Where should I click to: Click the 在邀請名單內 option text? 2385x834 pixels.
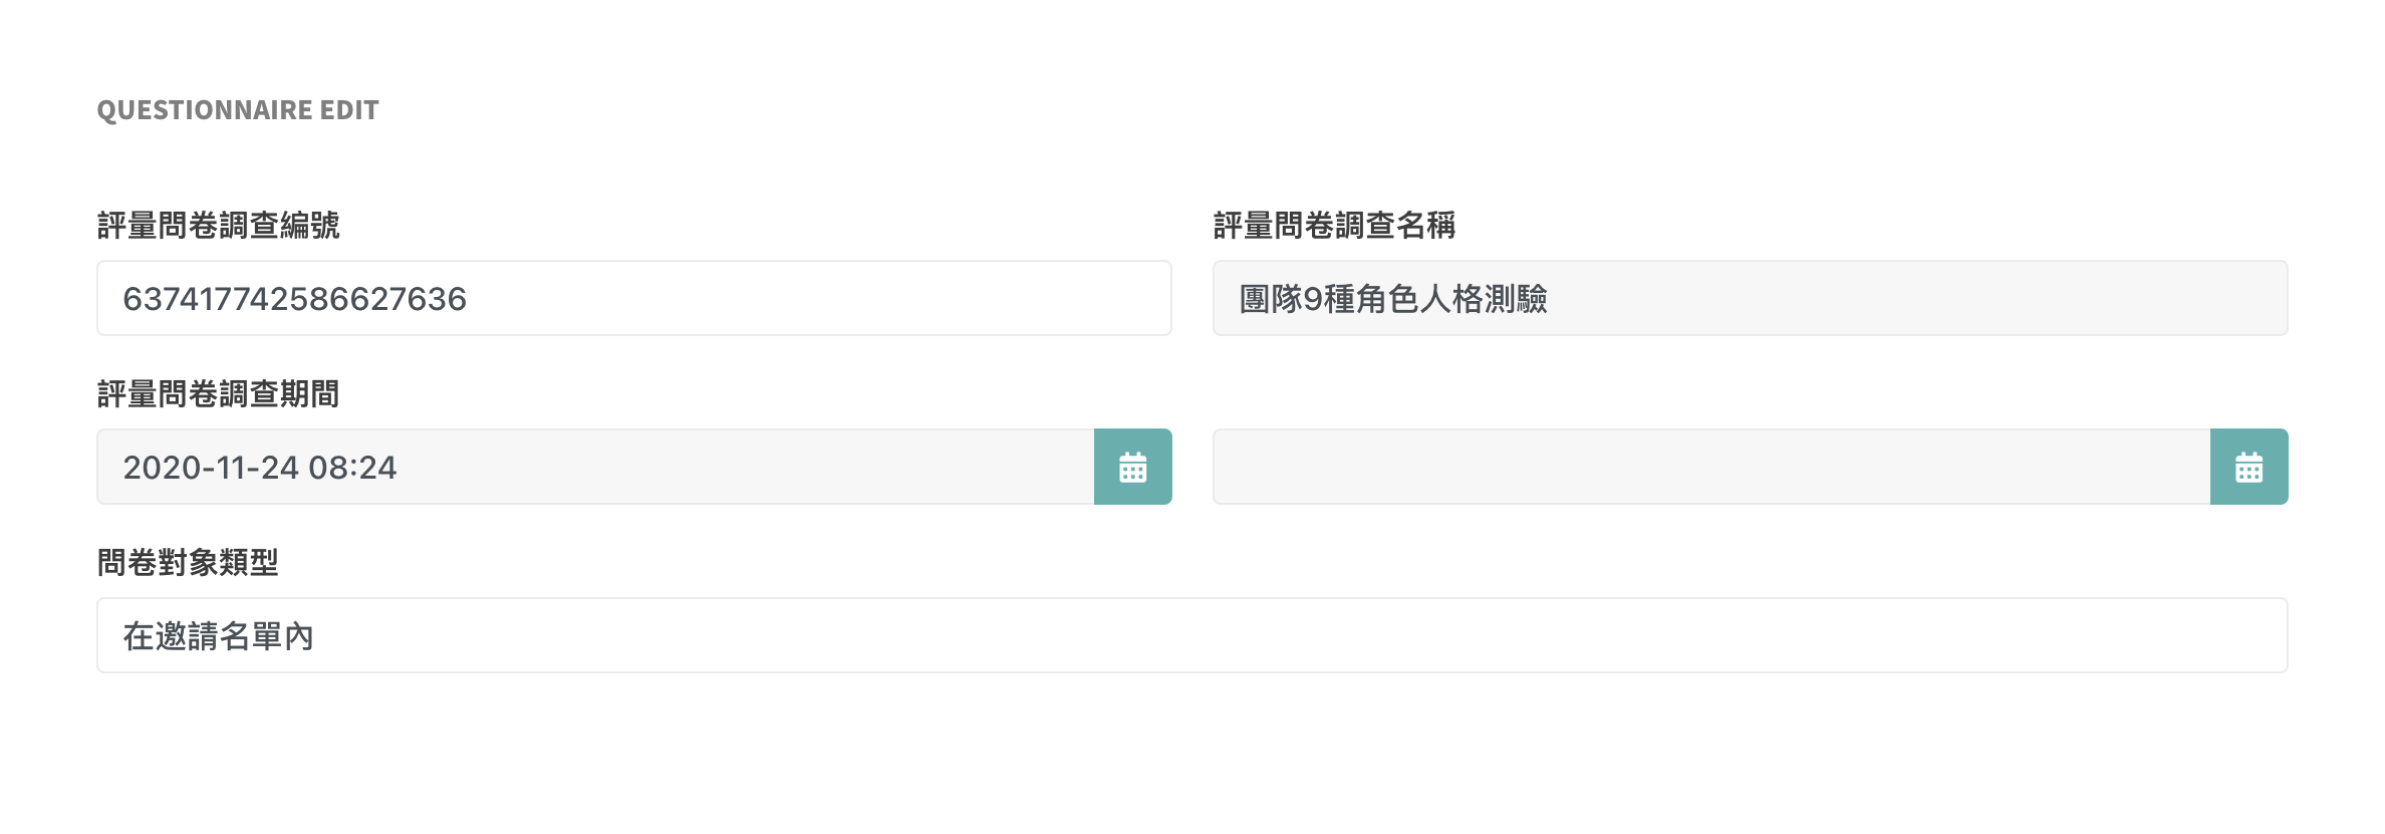click(218, 636)
